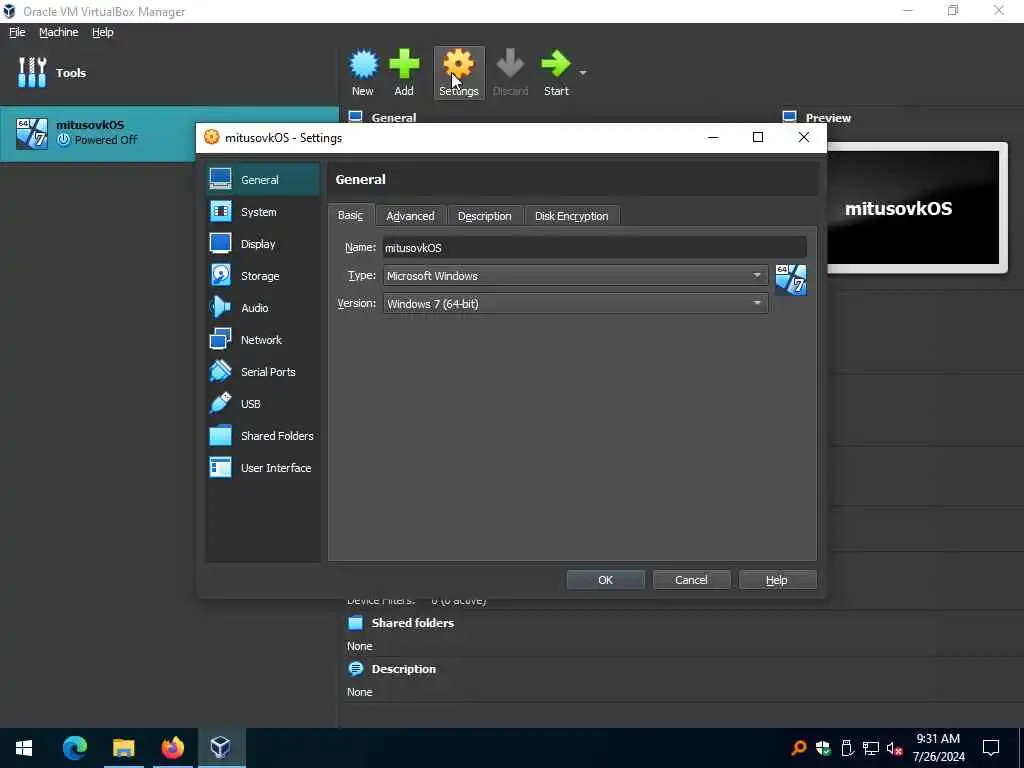Confirm settings with the OK button
Screen dimensions: 1024x768
[x=605, y=580]
